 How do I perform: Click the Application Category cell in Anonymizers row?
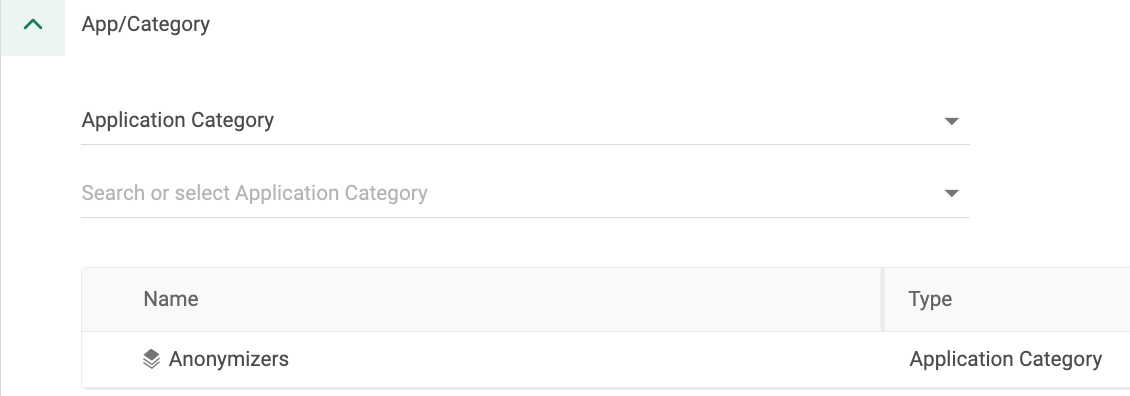point(1005,359)
